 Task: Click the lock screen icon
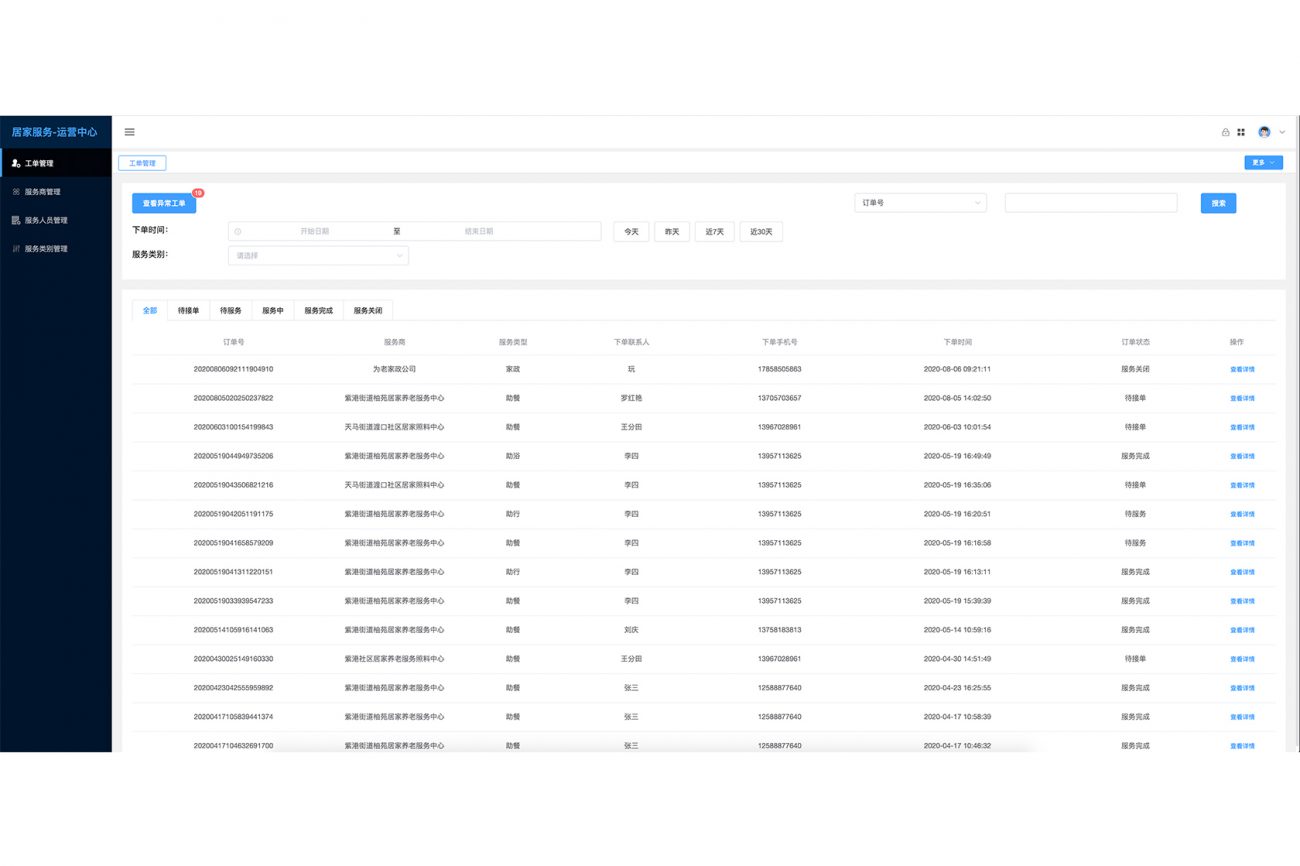click(x=1226, y=132)
